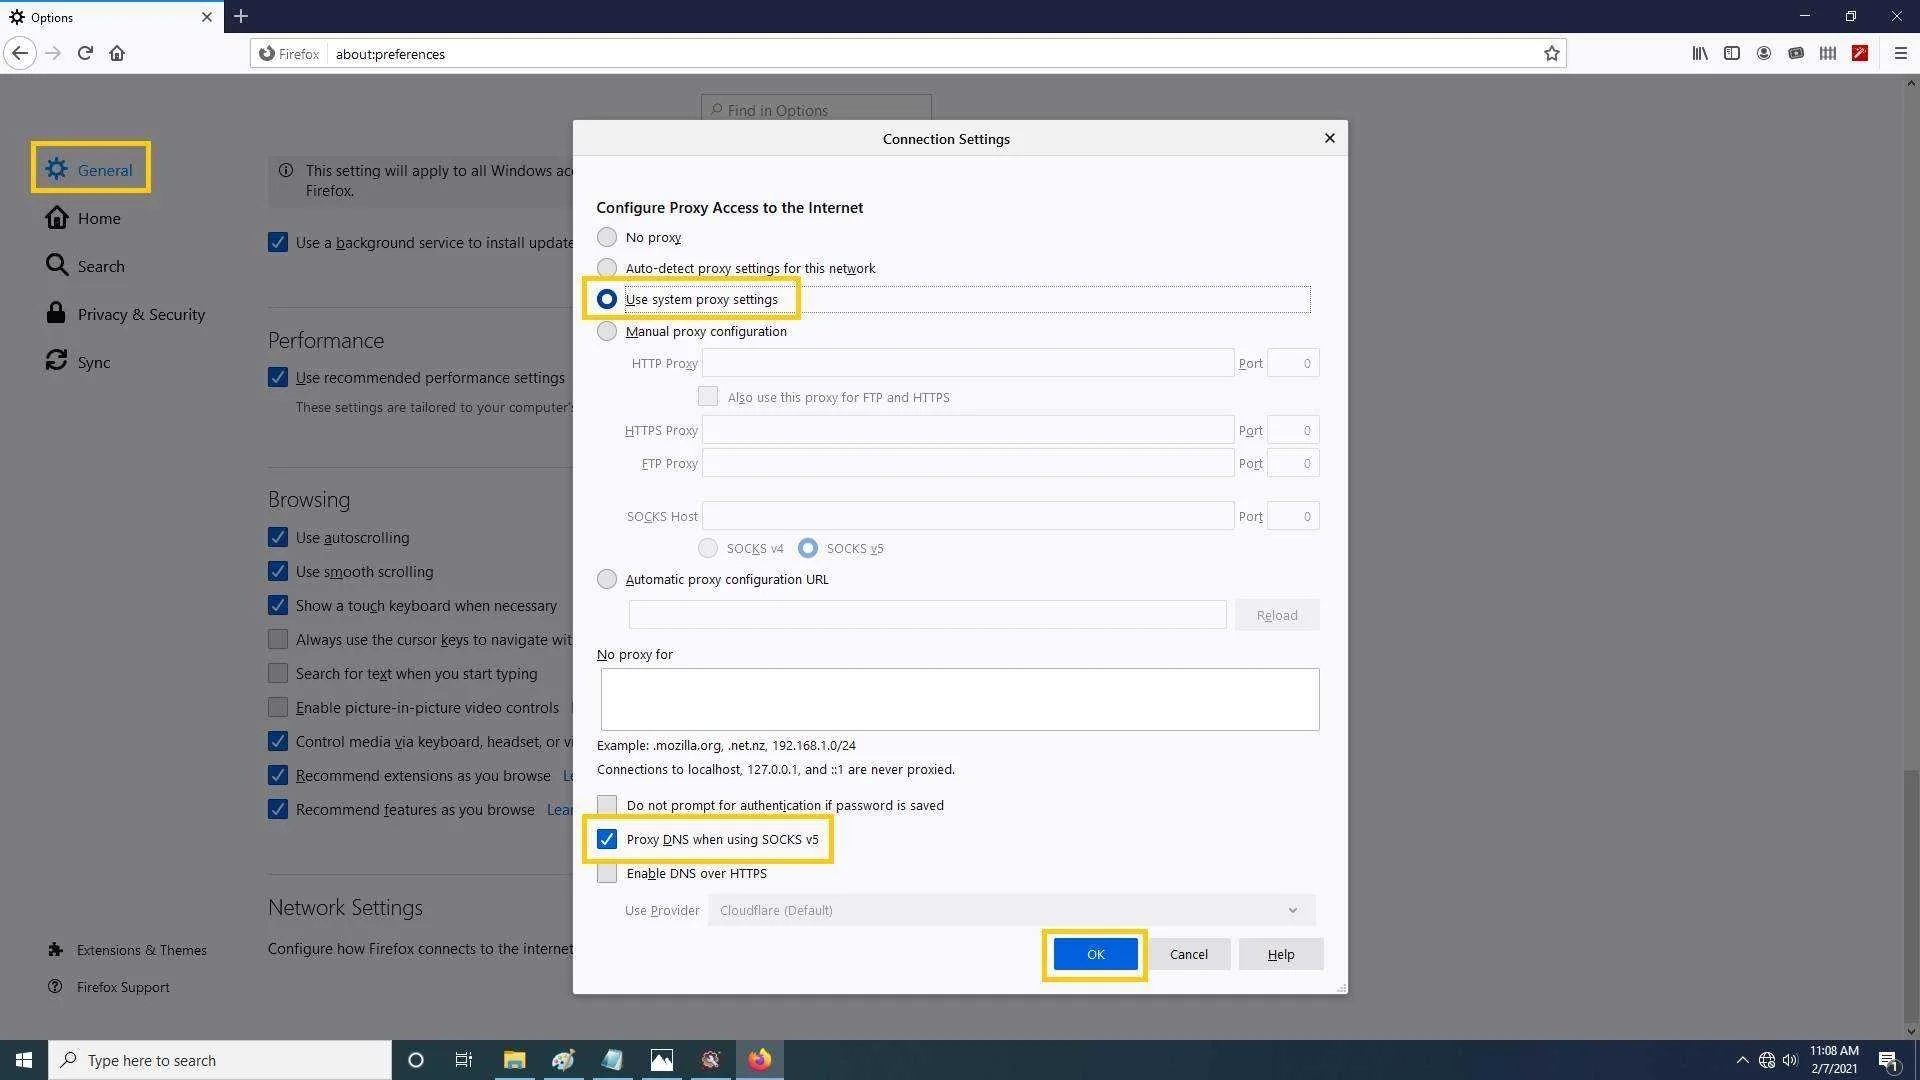
Task: Open the General preferences category
Action: click(x=90, y=169)
